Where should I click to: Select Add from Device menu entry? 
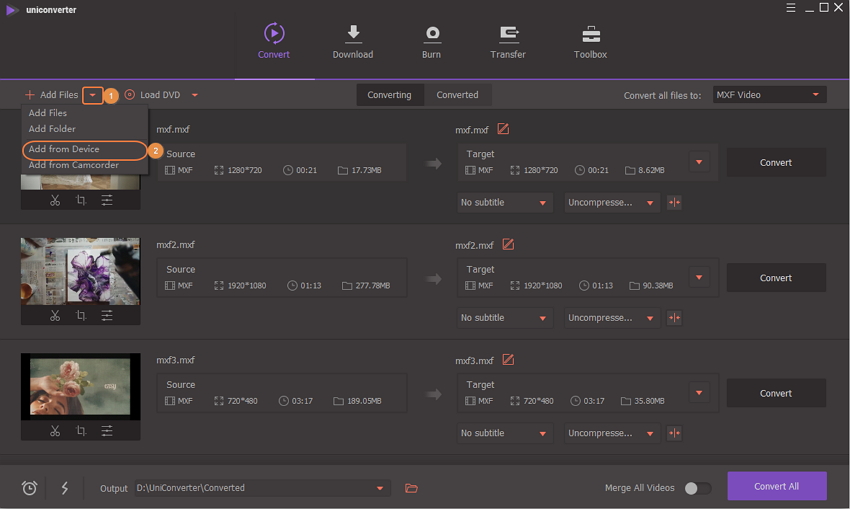click(64, 149)
